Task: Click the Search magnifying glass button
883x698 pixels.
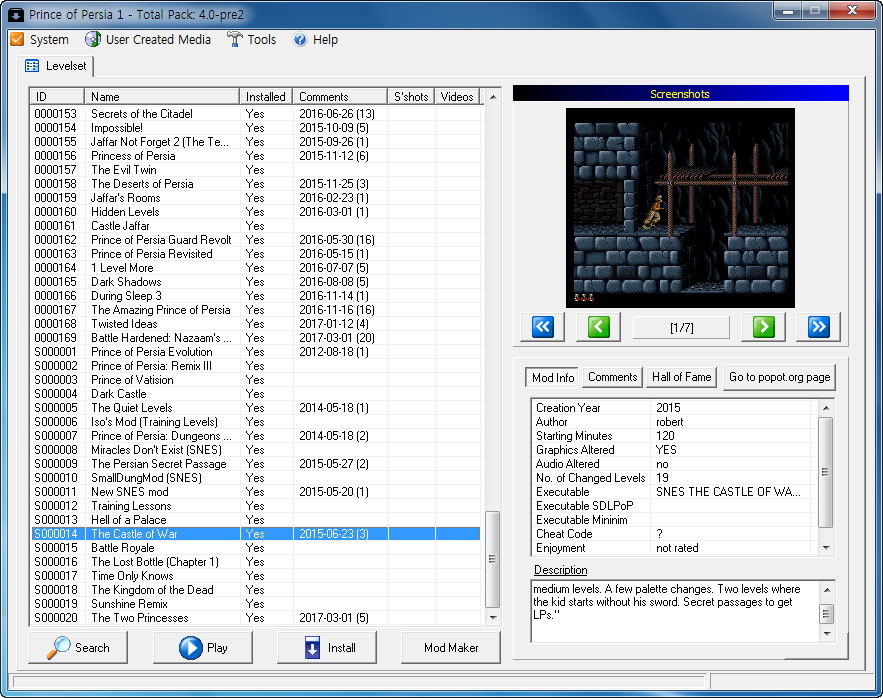Action: click(x=78, y=647)
